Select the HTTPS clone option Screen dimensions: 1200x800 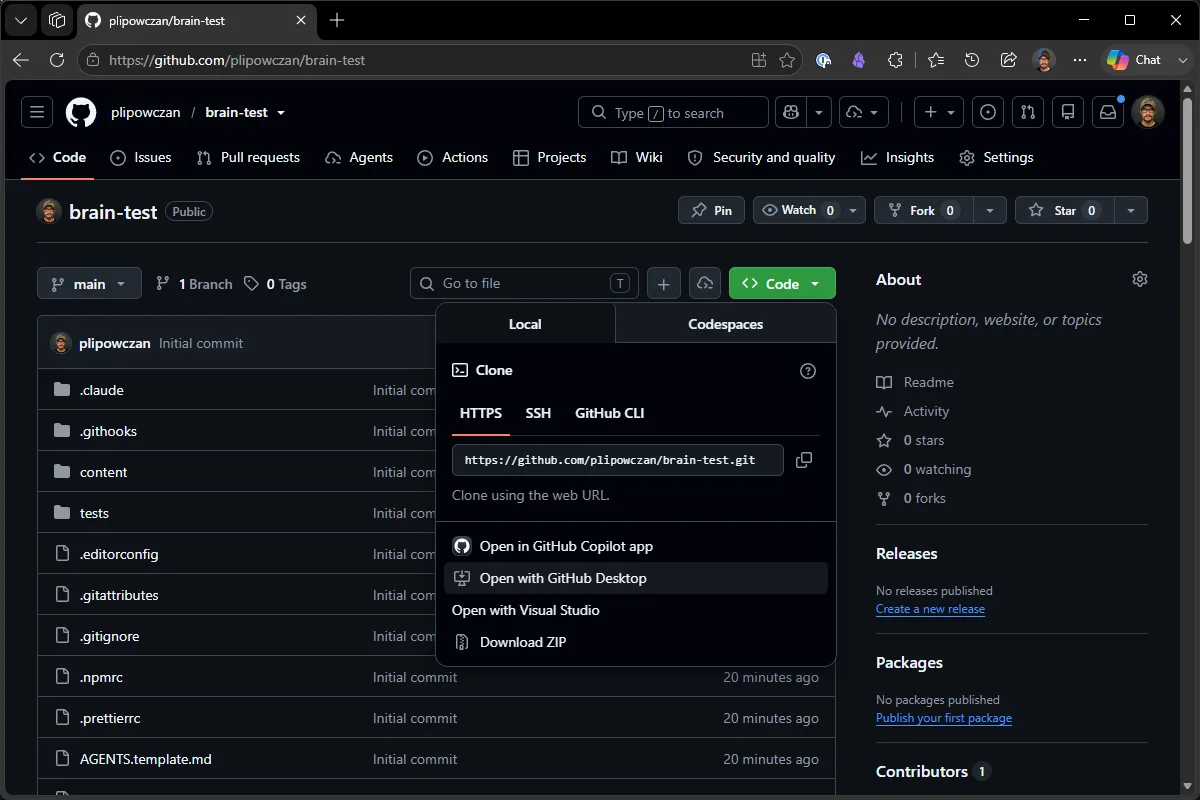pyautogui.click(x=481, y=413)
